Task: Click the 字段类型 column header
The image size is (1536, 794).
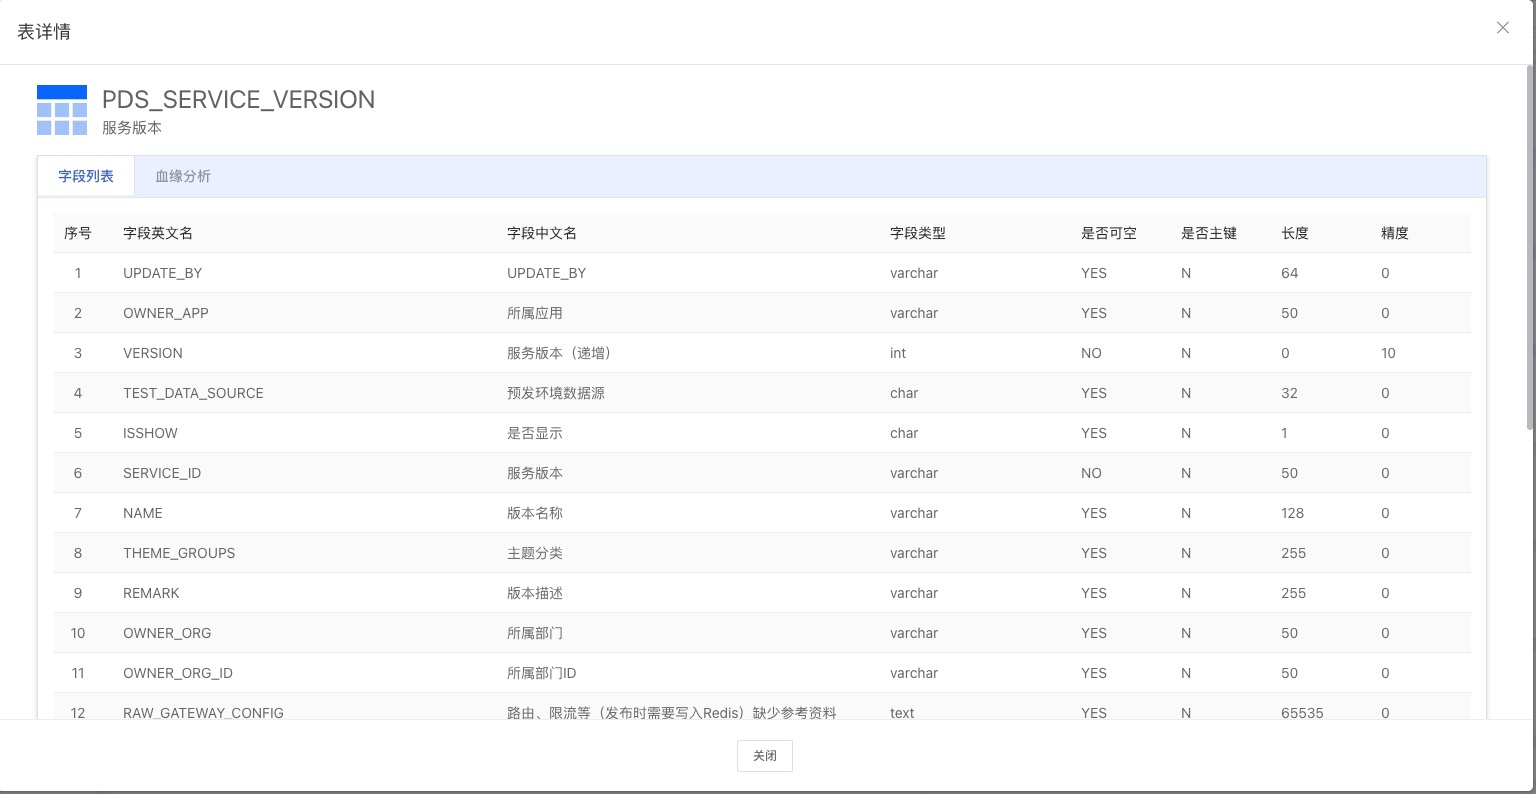Action: pos(918,233)
